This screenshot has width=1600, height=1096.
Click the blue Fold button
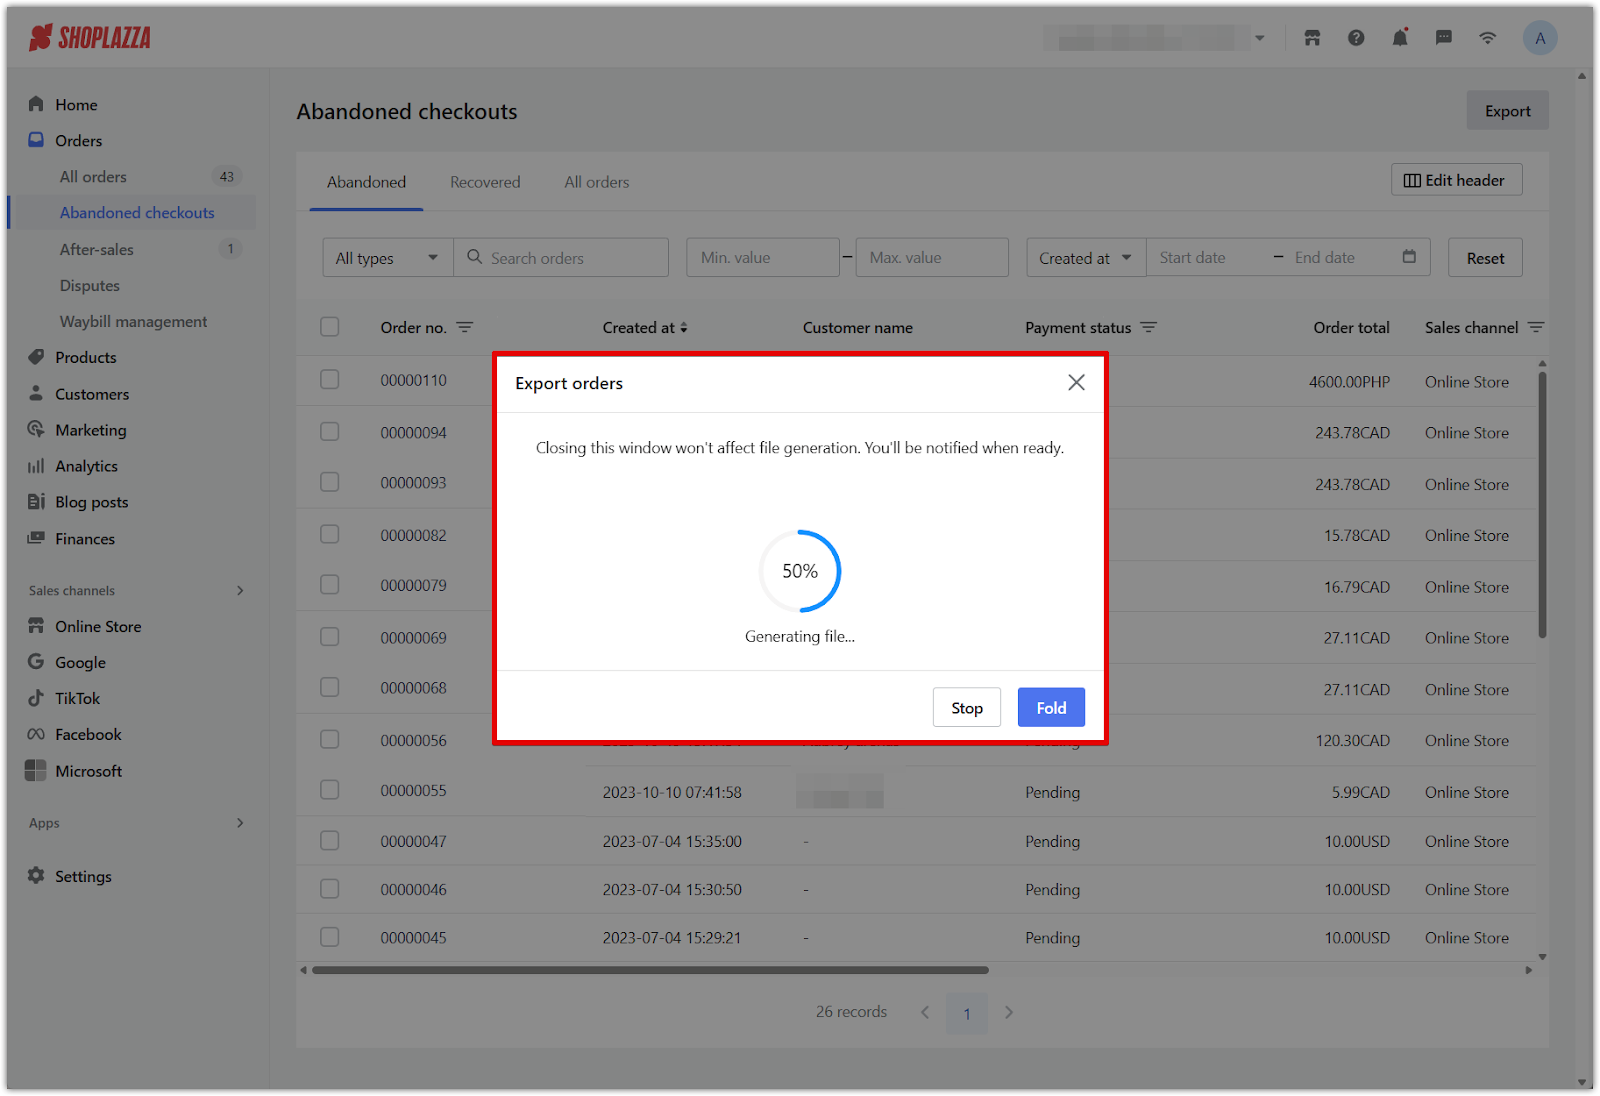(1051, 708)
